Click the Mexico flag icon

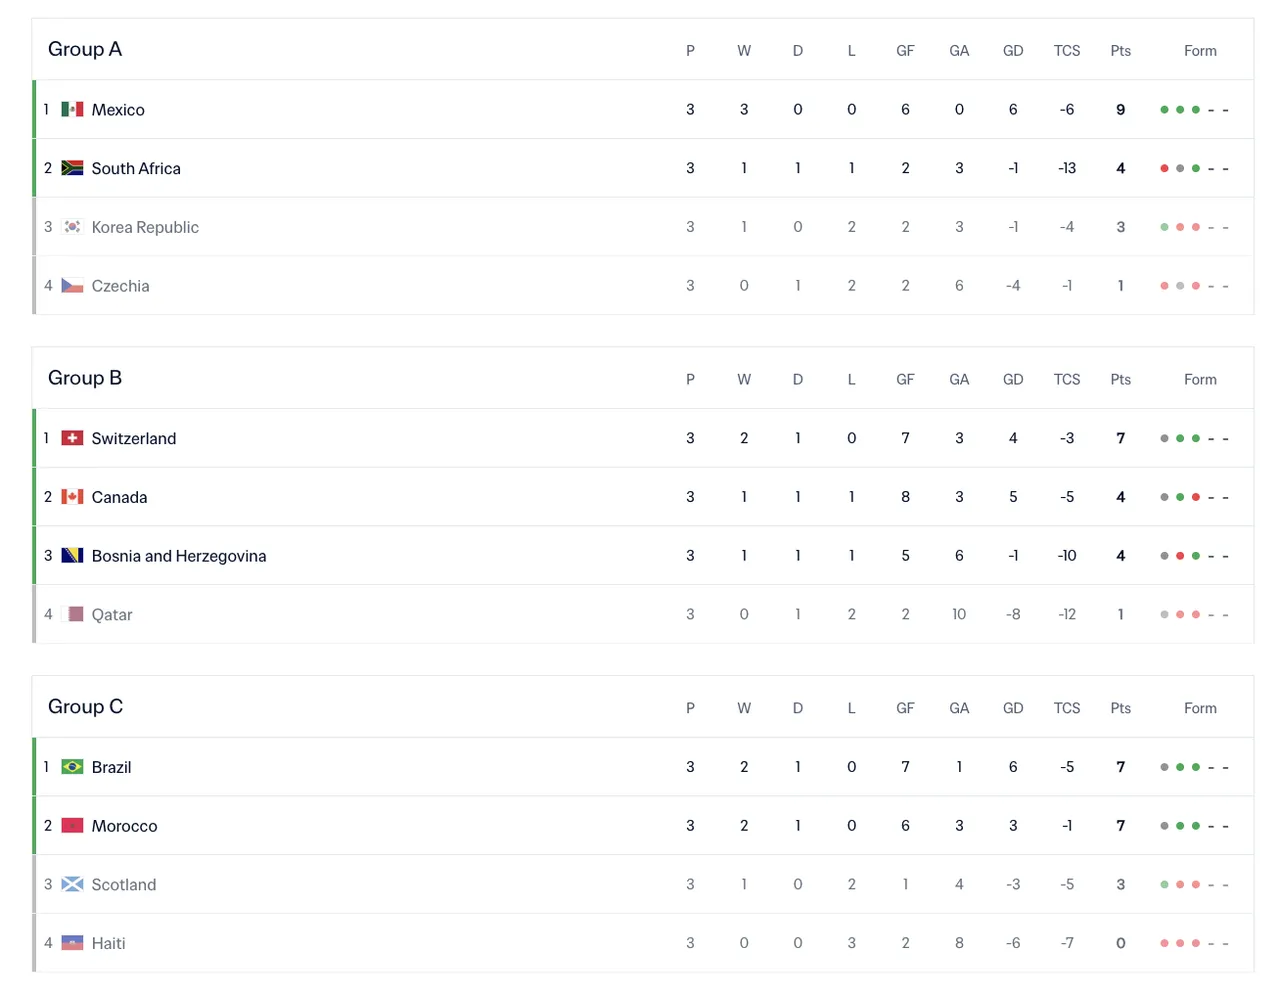pyautogui.click(x=72, y=109)
